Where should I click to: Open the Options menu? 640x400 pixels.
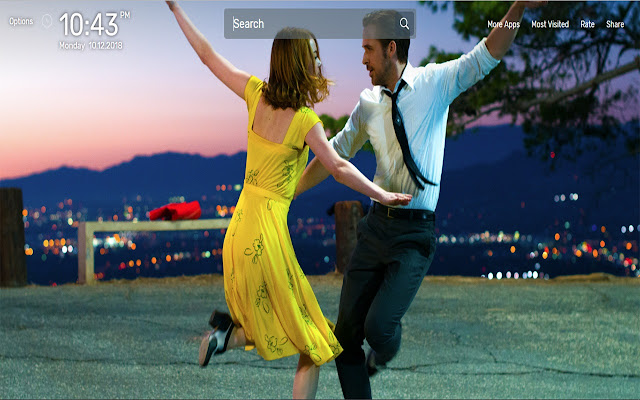click(x=21, y=21)
